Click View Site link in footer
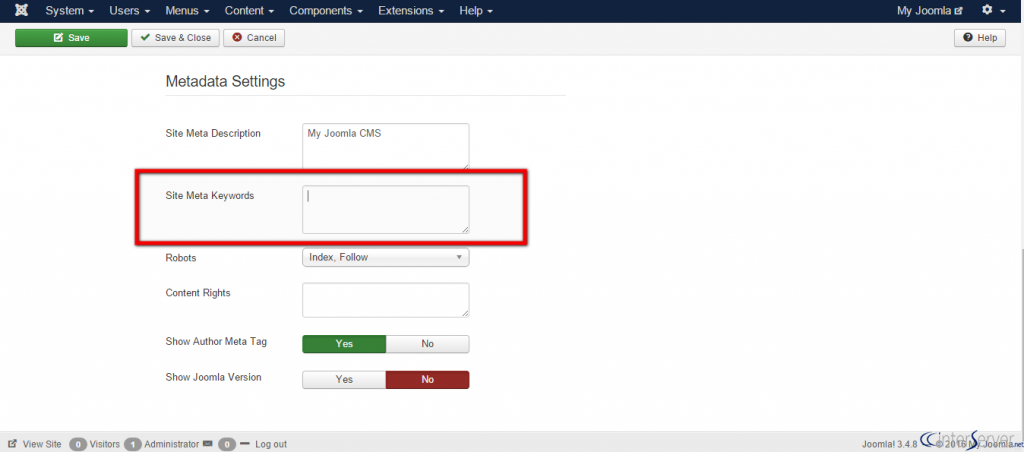This screenshot has width=1024, height=452. 42,444
